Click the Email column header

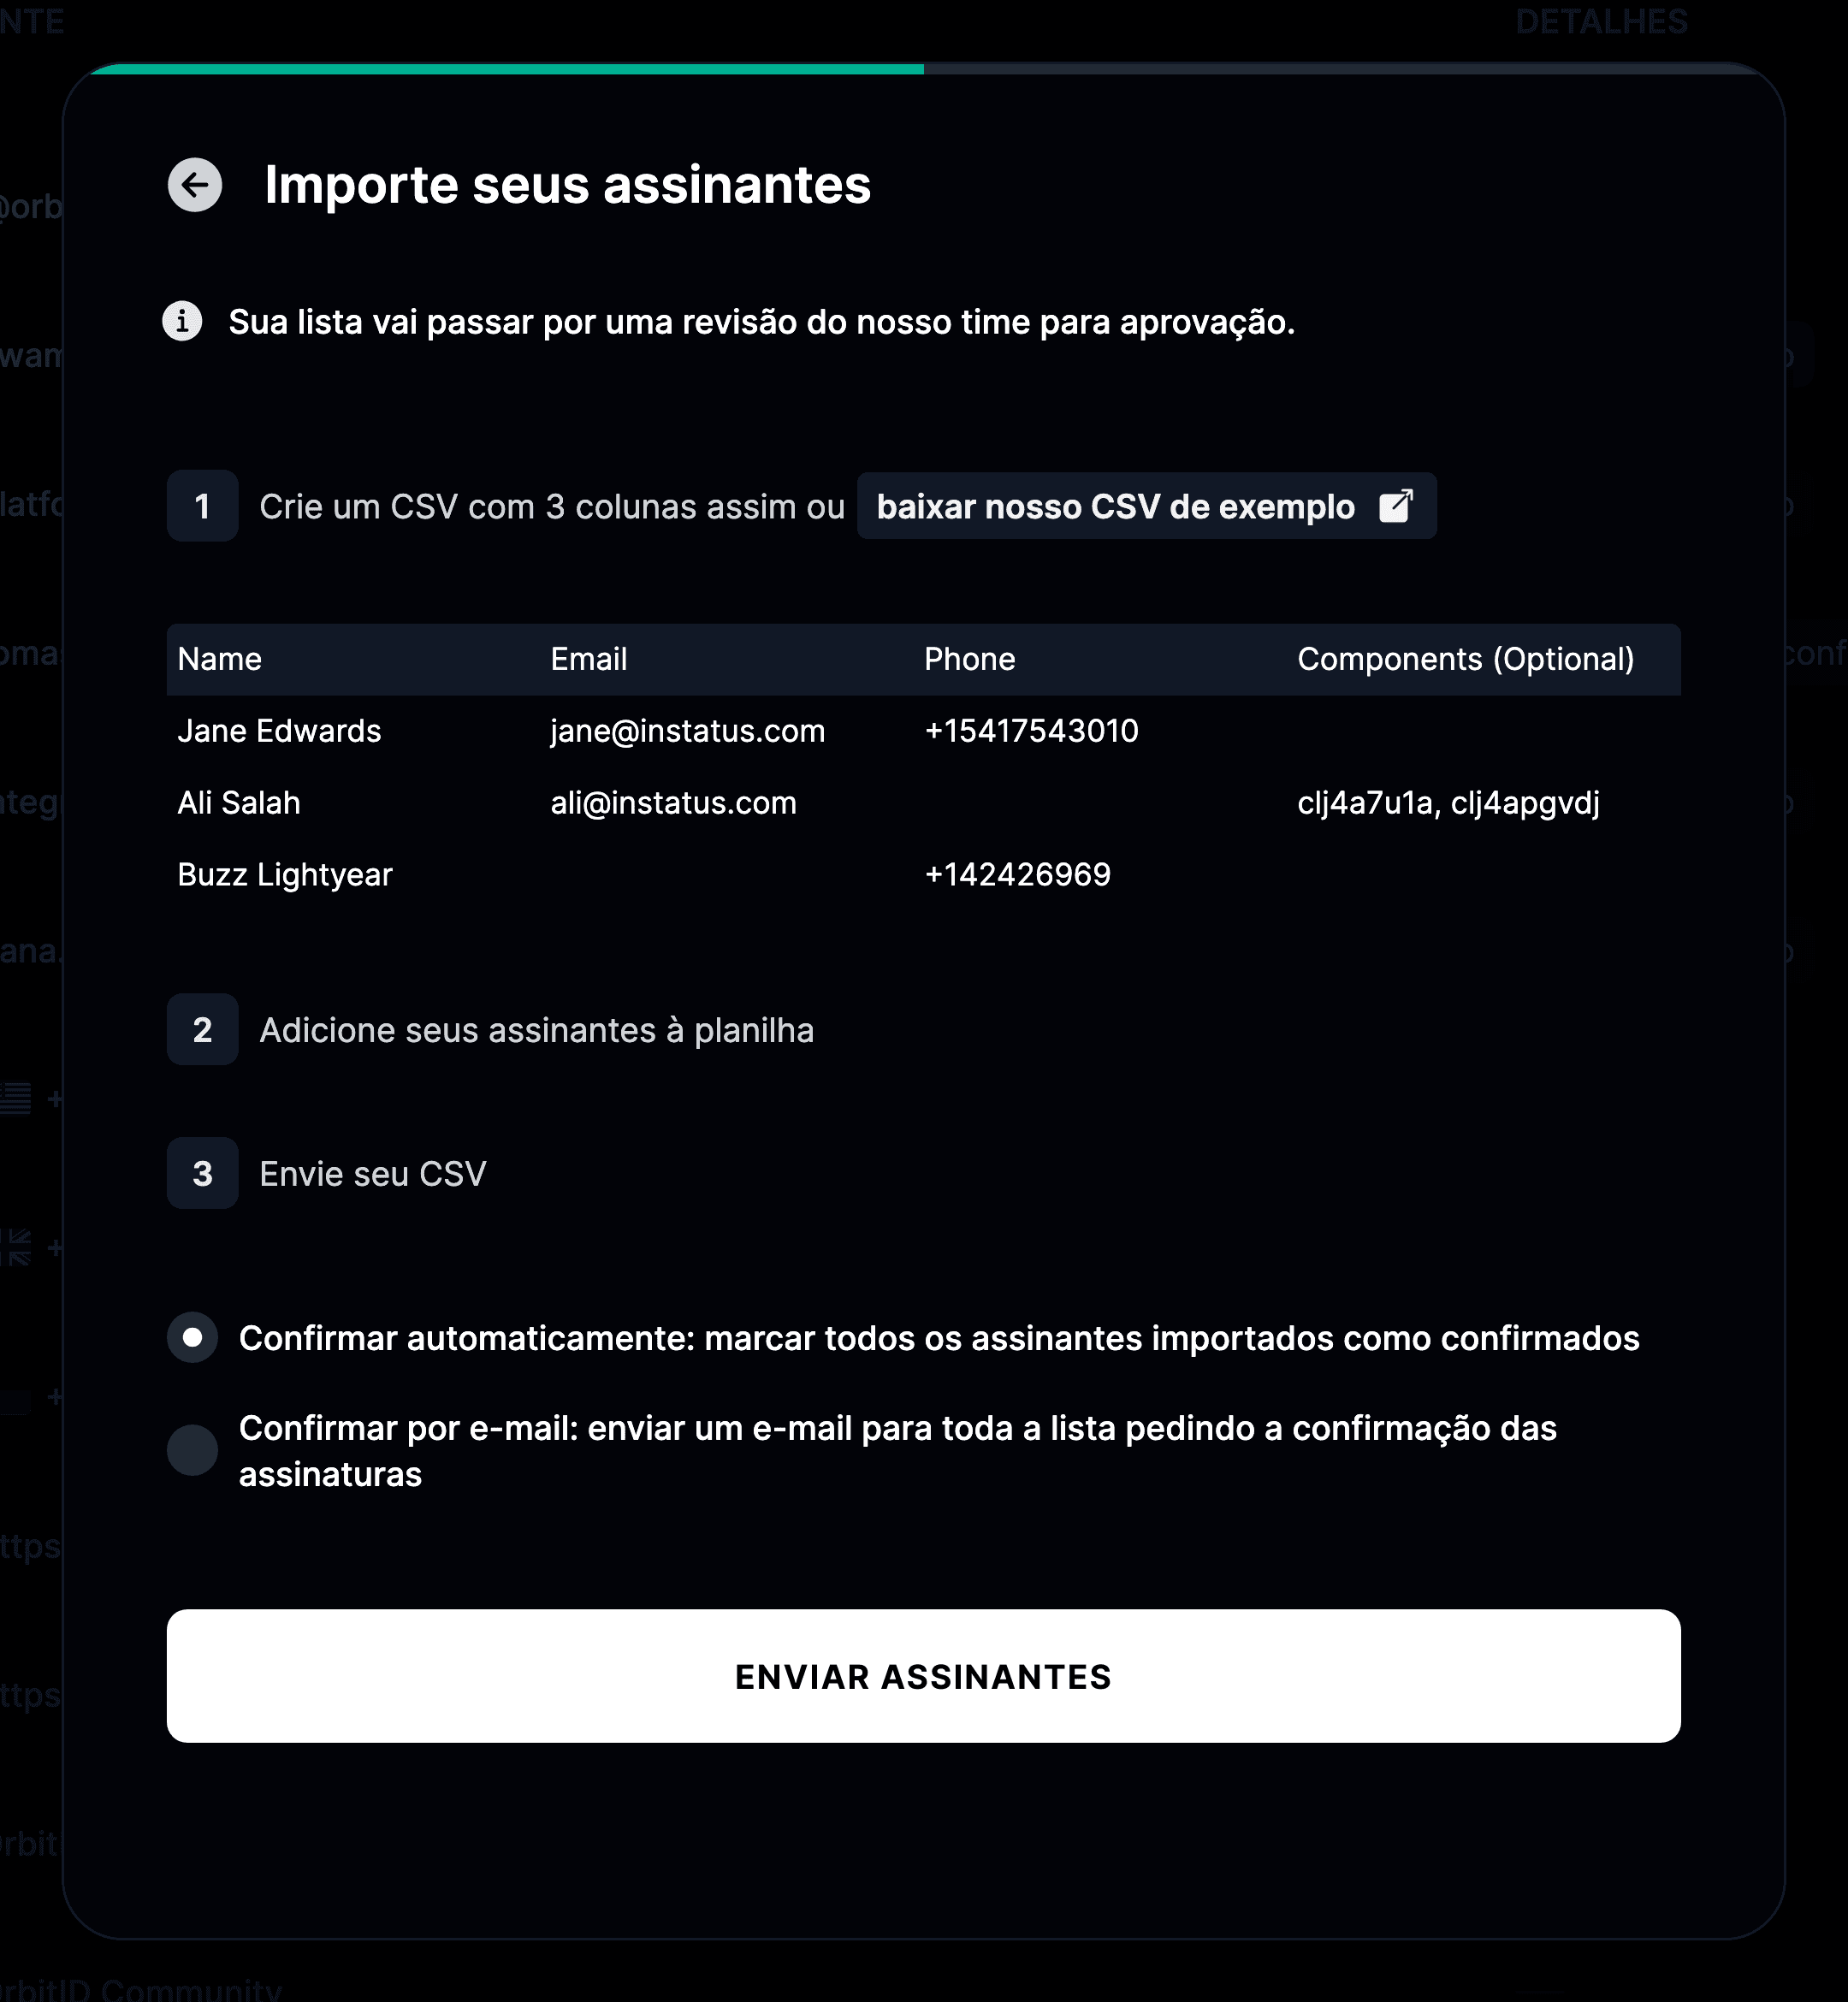(589, 659)
